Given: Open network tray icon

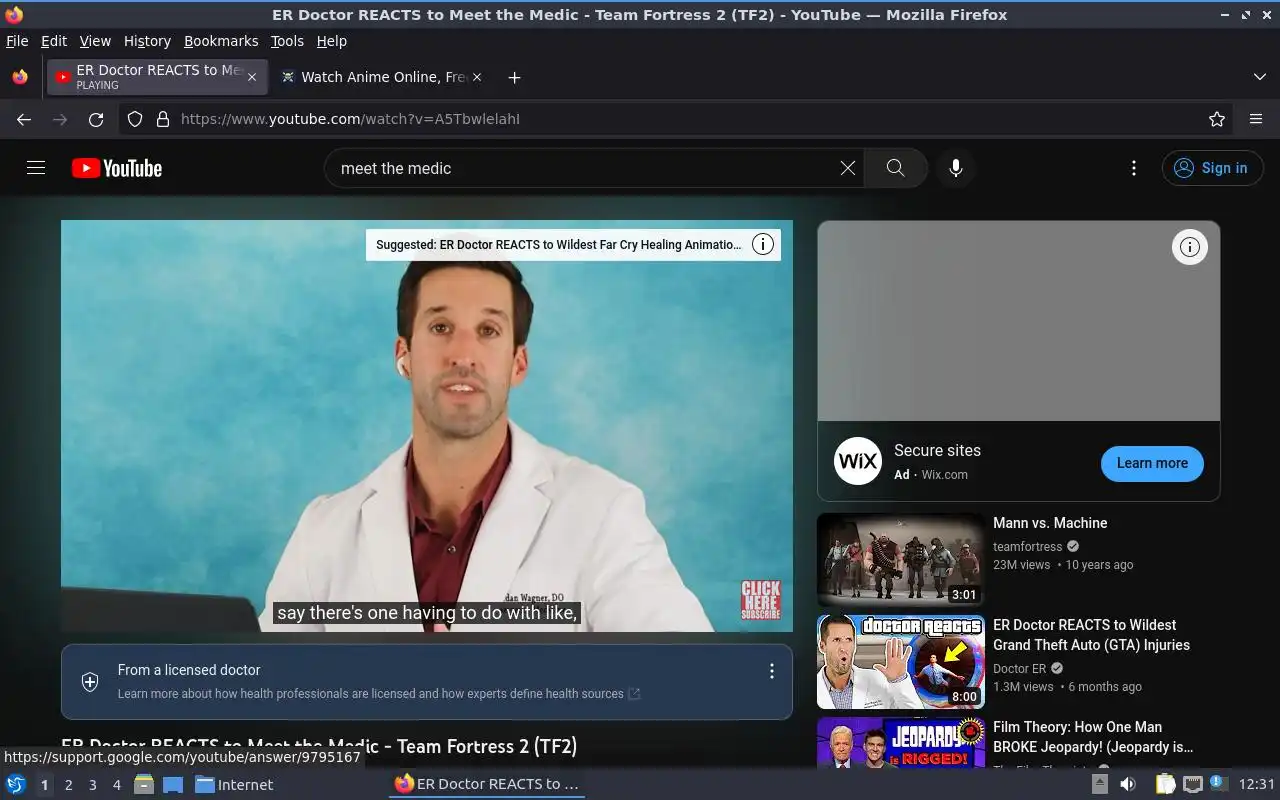Looking at the screenshot, I should 1192,784.
